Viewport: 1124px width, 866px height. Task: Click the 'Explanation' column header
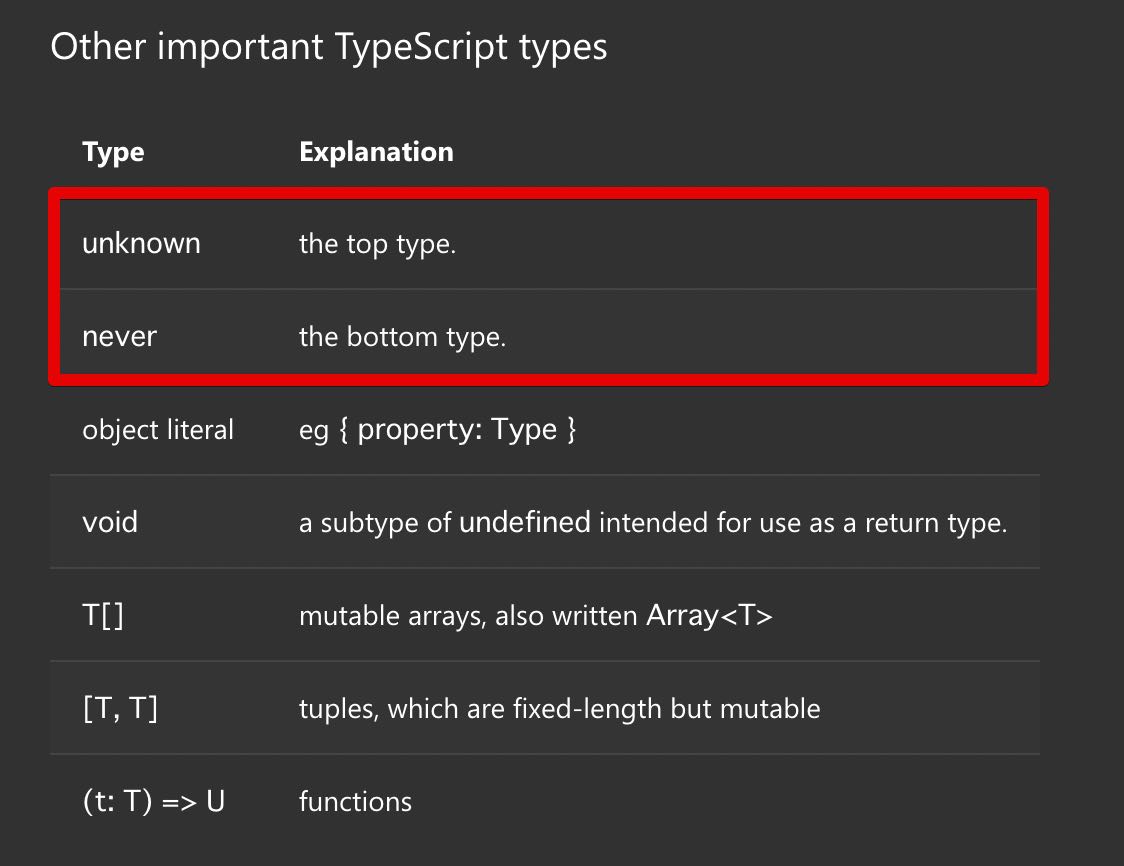pos(376,152)
